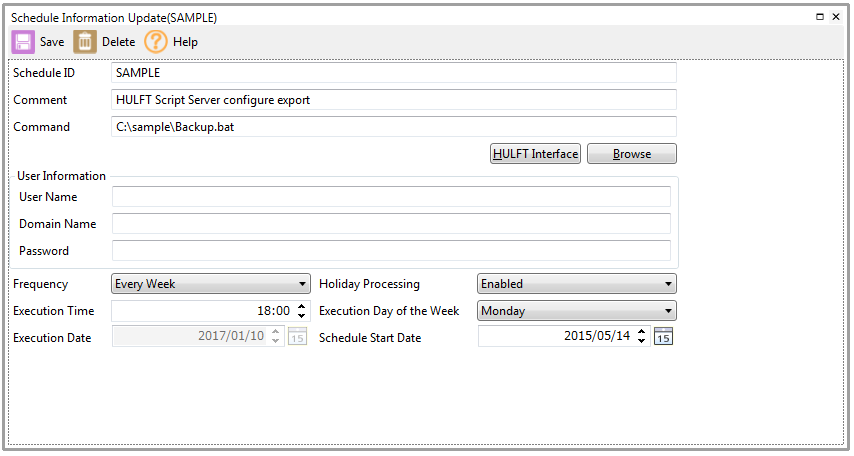Restore the window using the title bar icon

820,17
